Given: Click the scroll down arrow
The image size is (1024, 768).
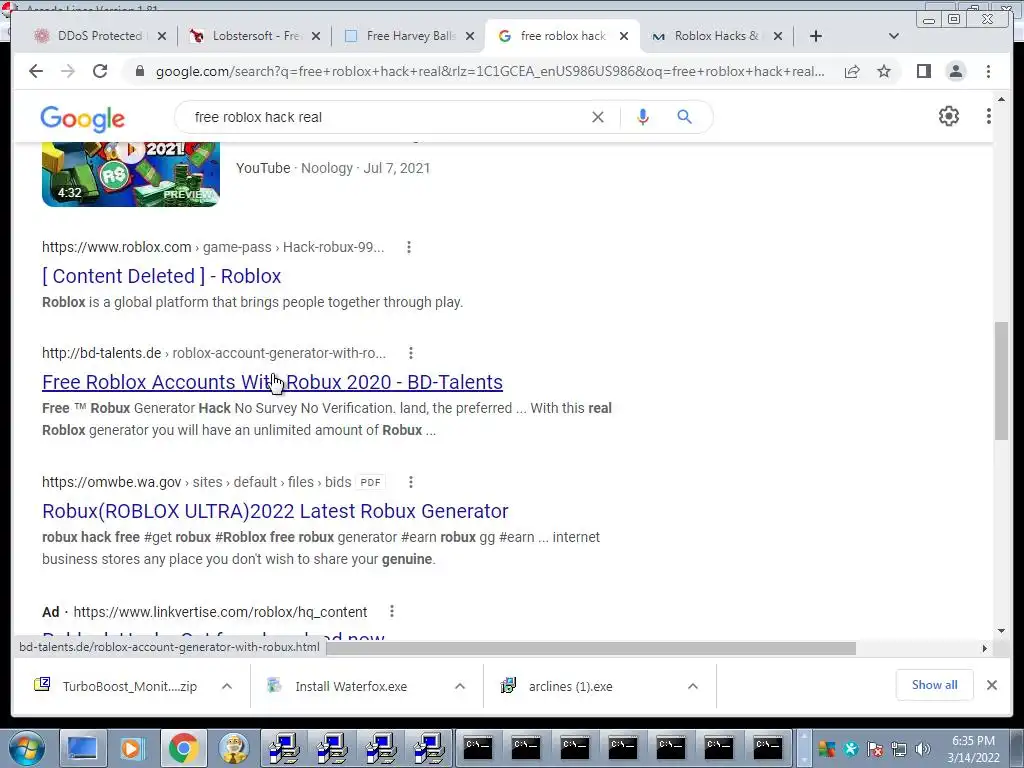Looking at the screenshot, I should [x=1001, y=631].
